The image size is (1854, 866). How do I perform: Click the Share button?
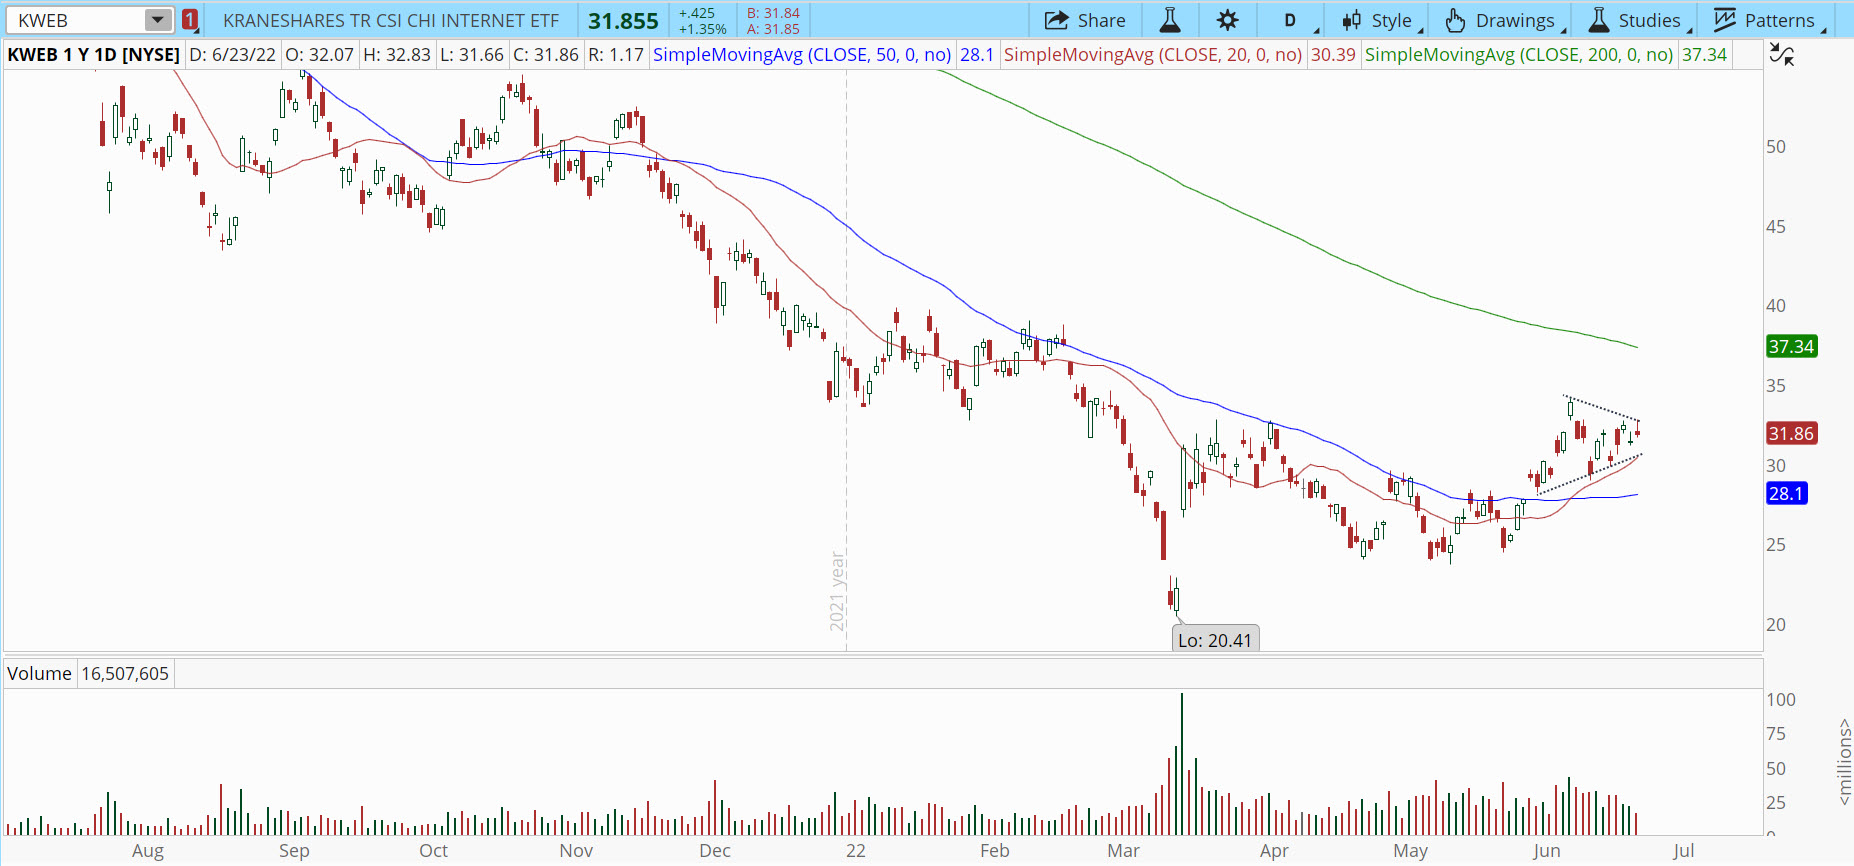pyautogui.click(x=1086, y=20)
